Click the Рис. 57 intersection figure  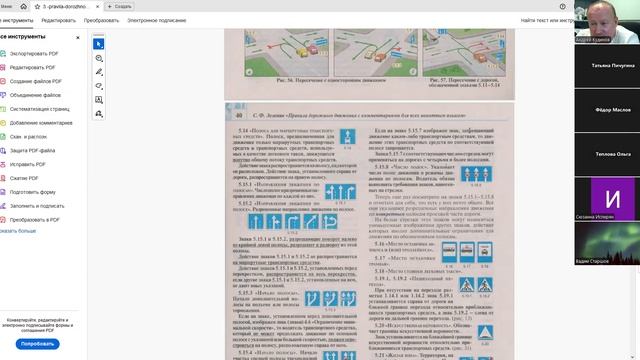[x=464, y=53]
